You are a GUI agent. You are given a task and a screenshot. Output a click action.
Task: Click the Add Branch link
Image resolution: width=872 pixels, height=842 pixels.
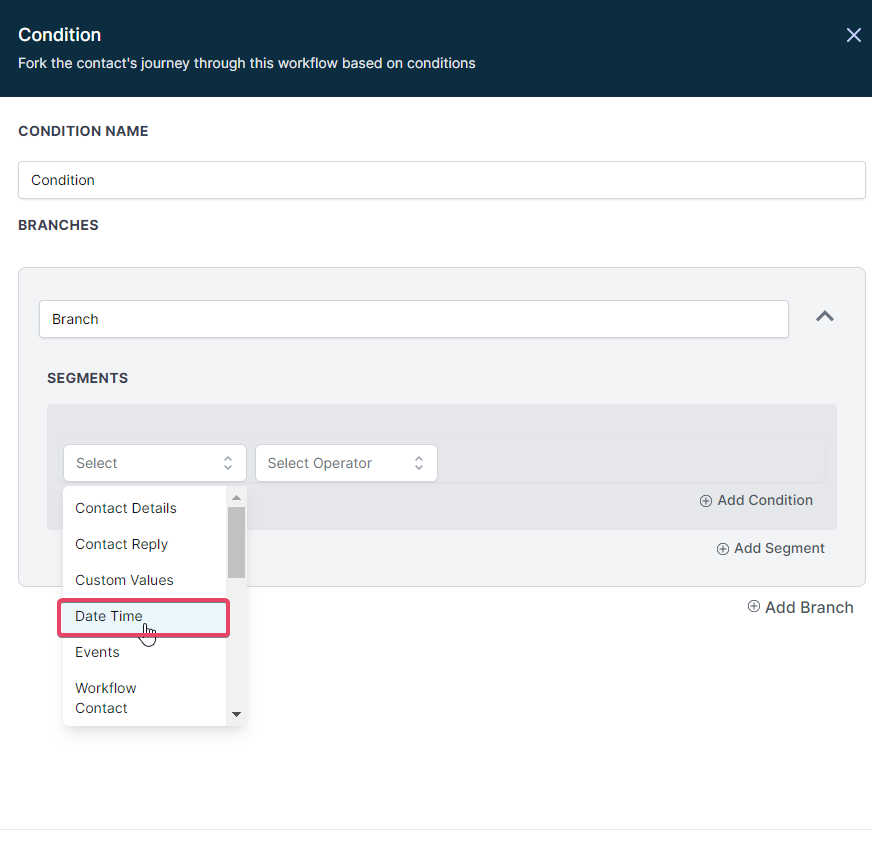(x=808, y=607)
